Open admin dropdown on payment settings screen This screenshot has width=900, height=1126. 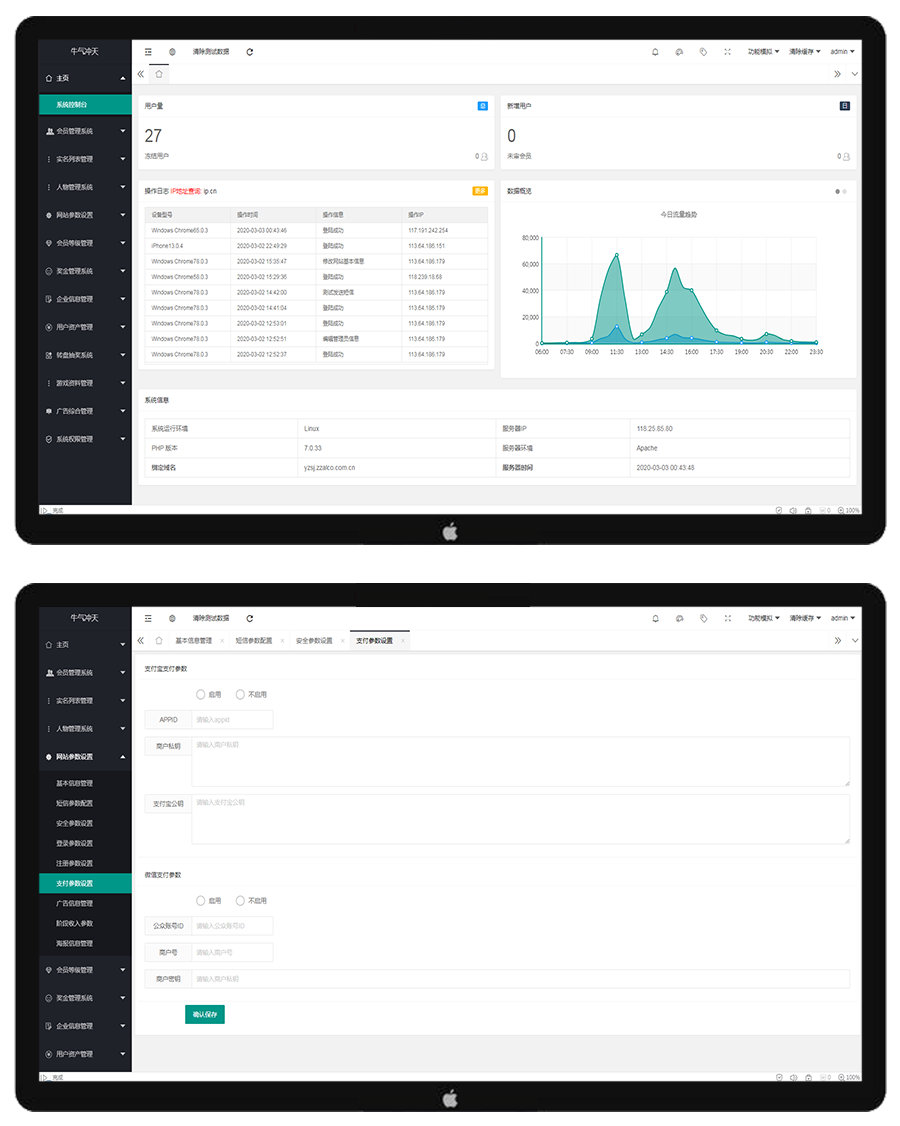(x=843, y=618)
